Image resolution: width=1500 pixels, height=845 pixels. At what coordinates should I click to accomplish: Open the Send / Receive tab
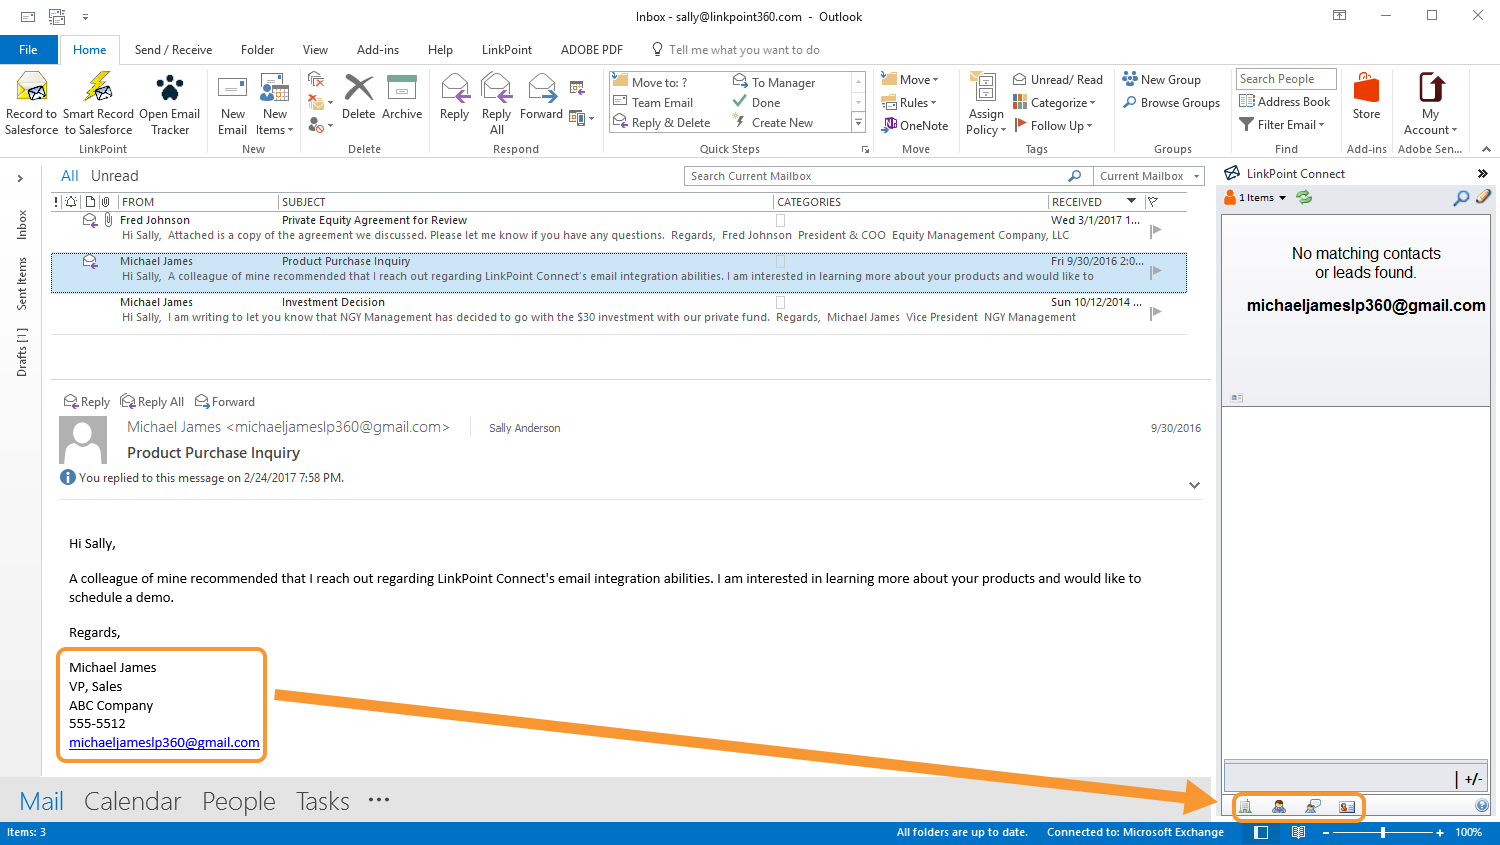pos(173,50)
